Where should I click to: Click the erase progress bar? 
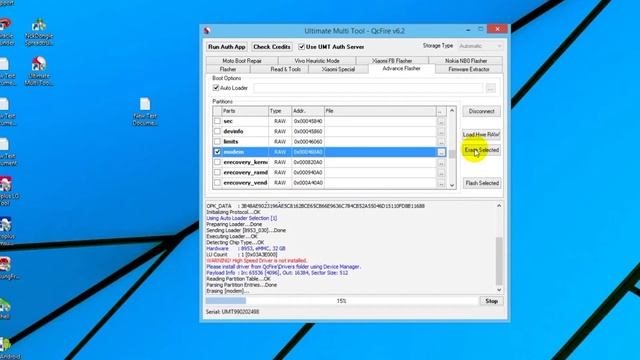point(342,301)
